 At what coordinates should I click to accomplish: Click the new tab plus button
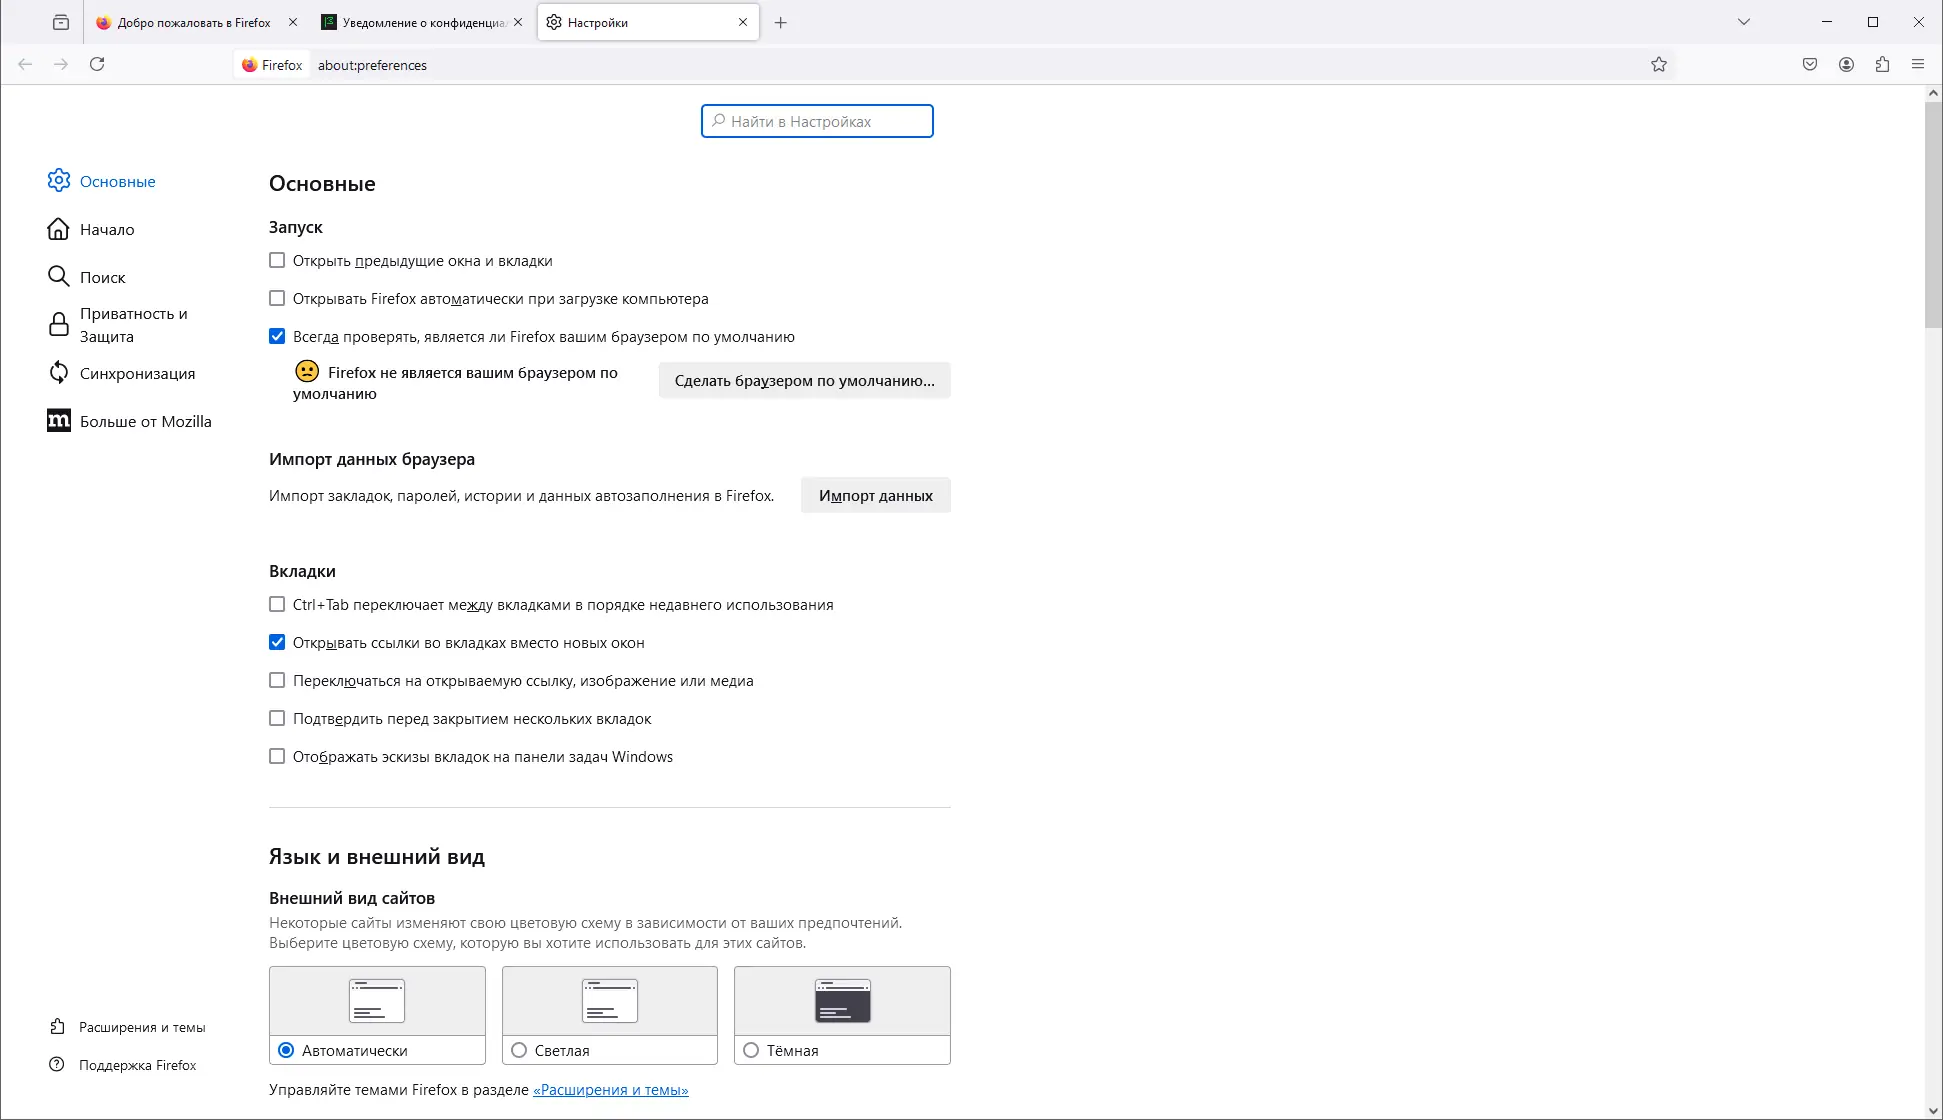tap(781, 22)
